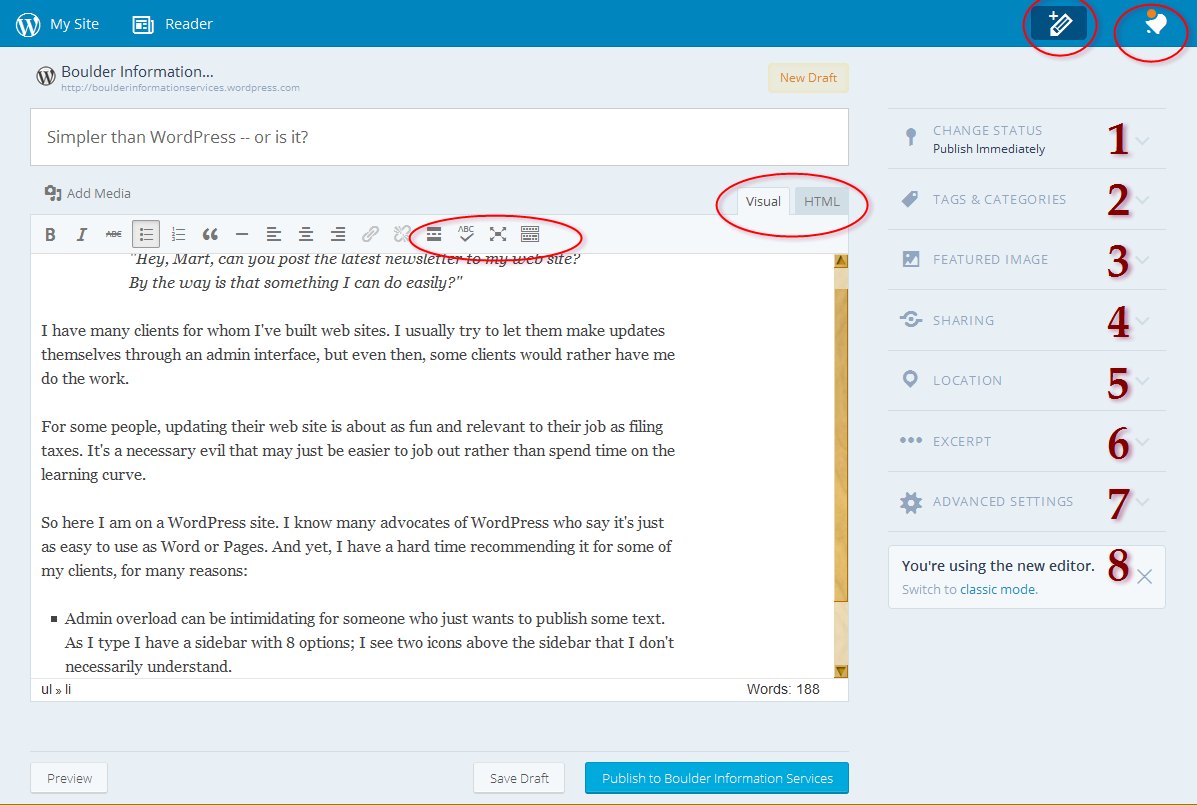The width and height of the screenshot is (1197, 806).
Task: Click the three dots icon beside Excerpt
Action: (x=911, y=440)
